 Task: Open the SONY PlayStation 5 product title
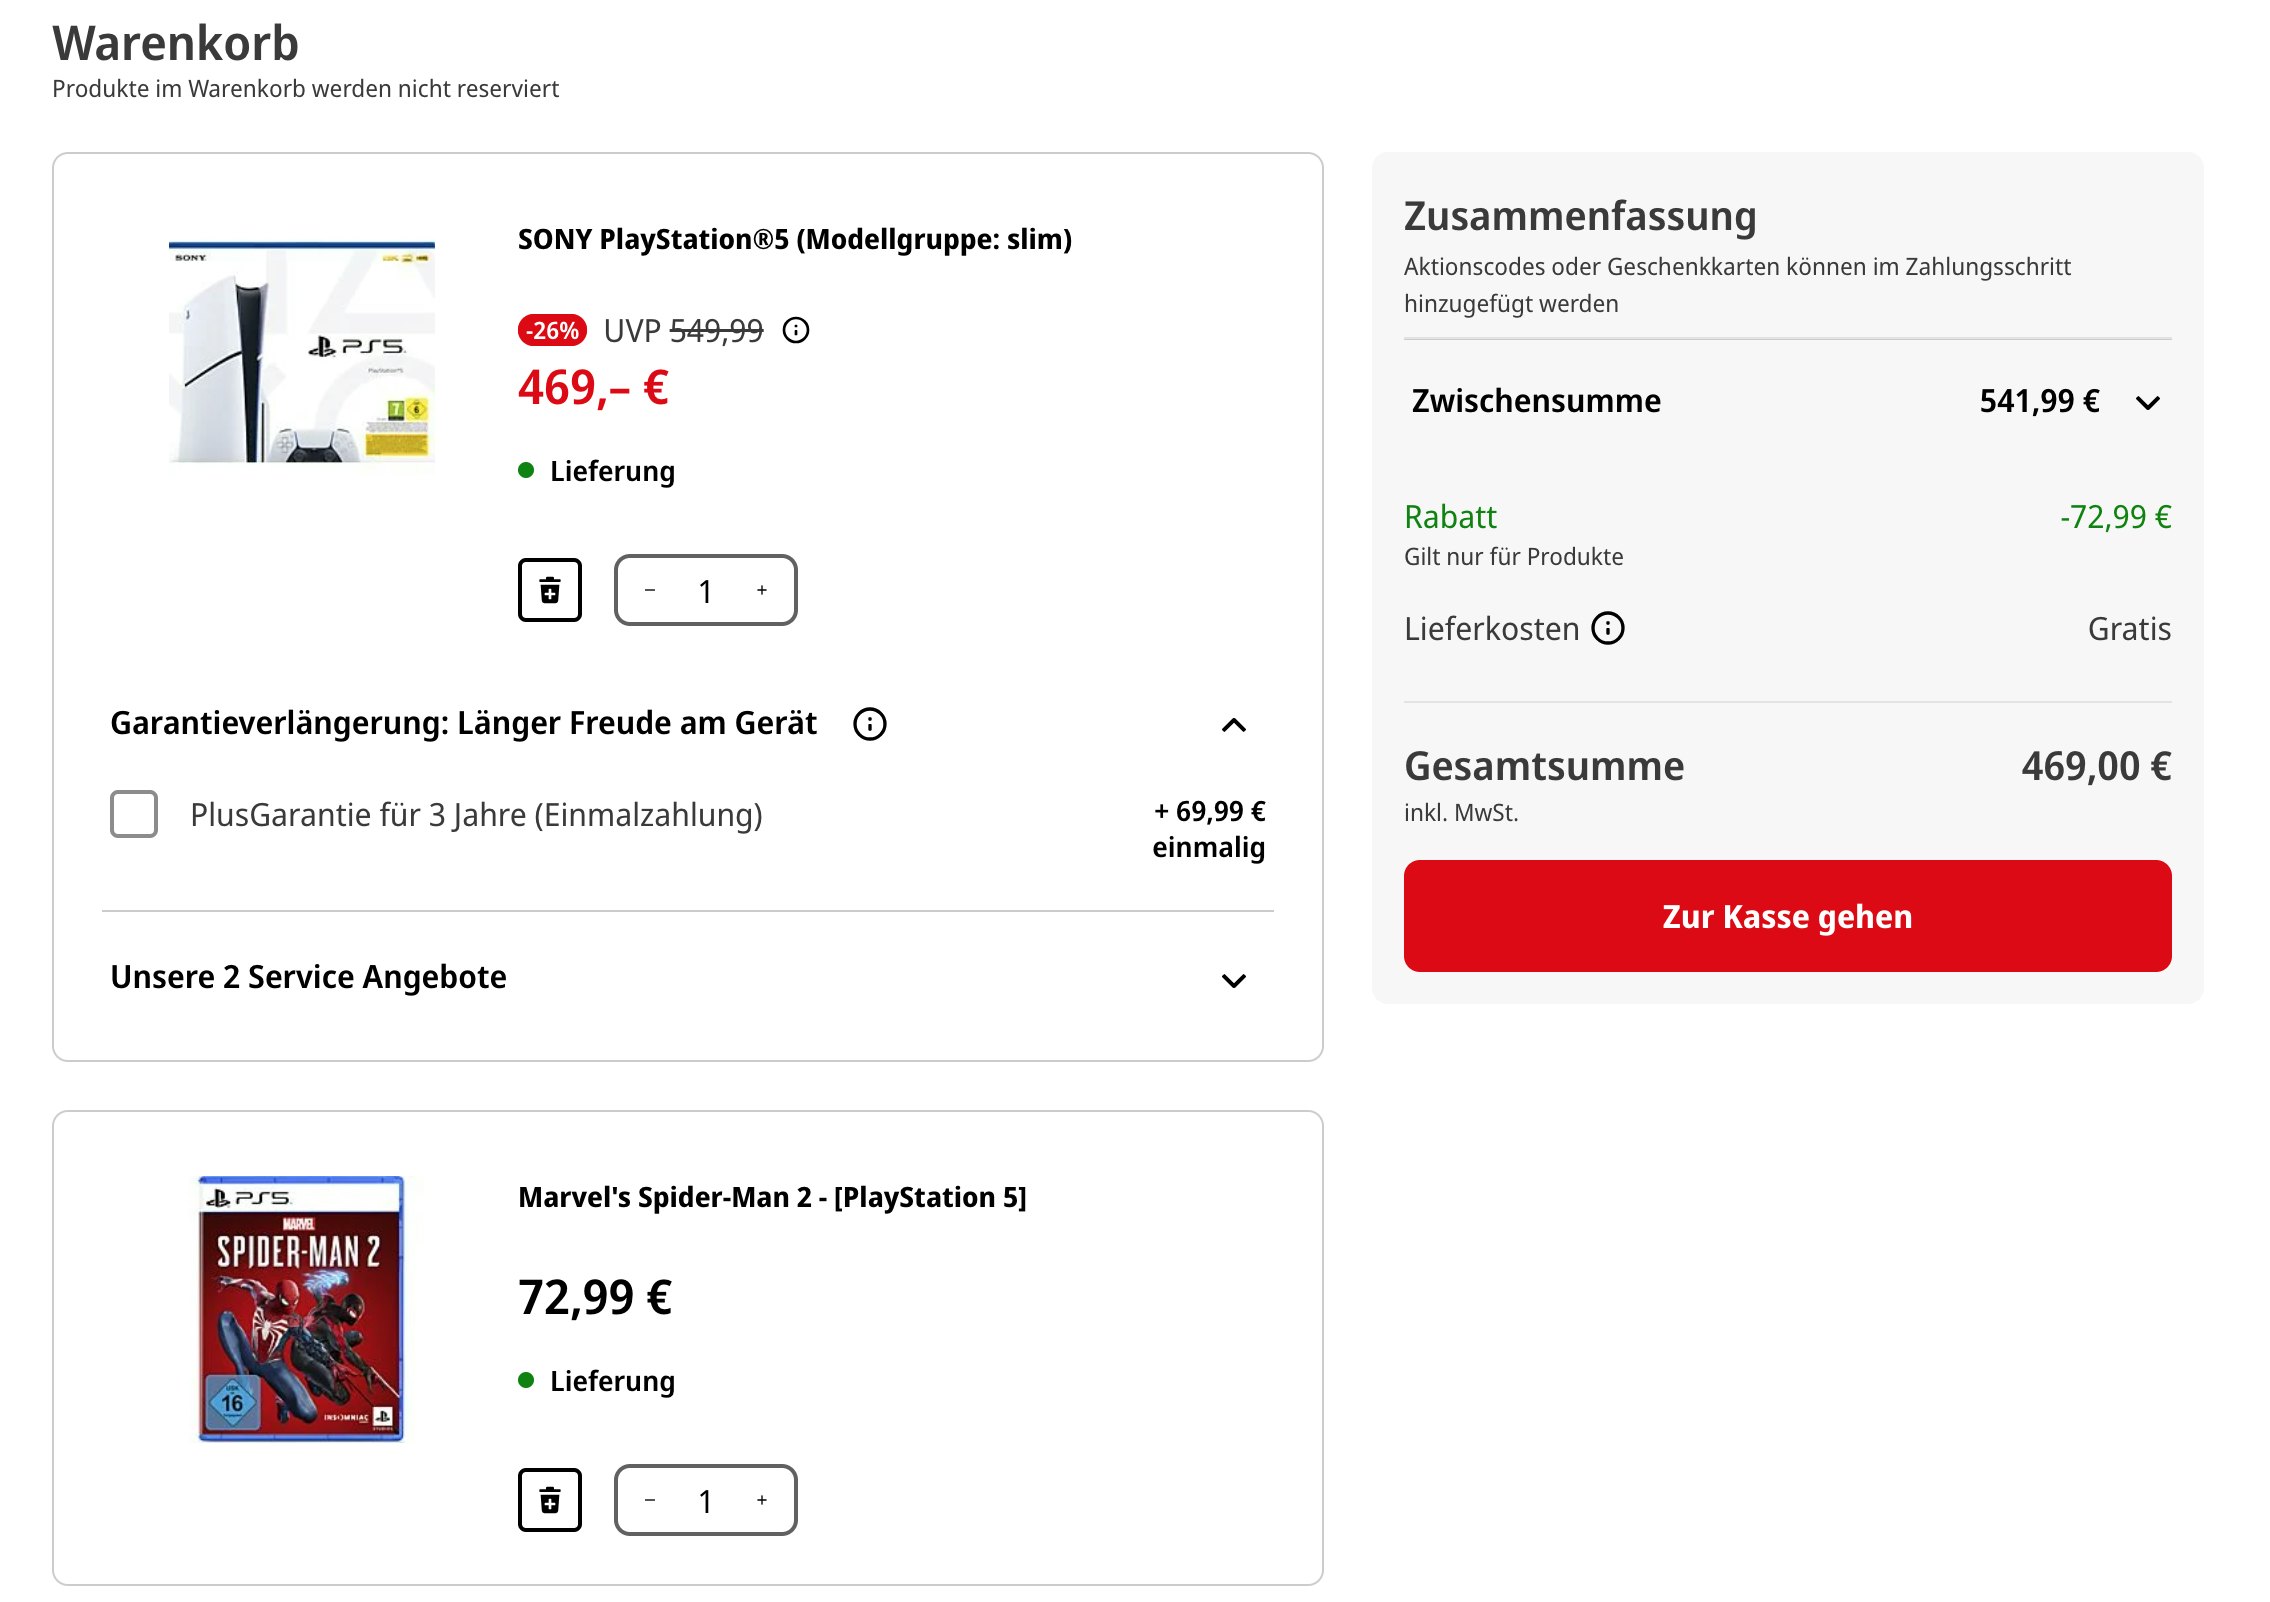(x=793, y=239)
